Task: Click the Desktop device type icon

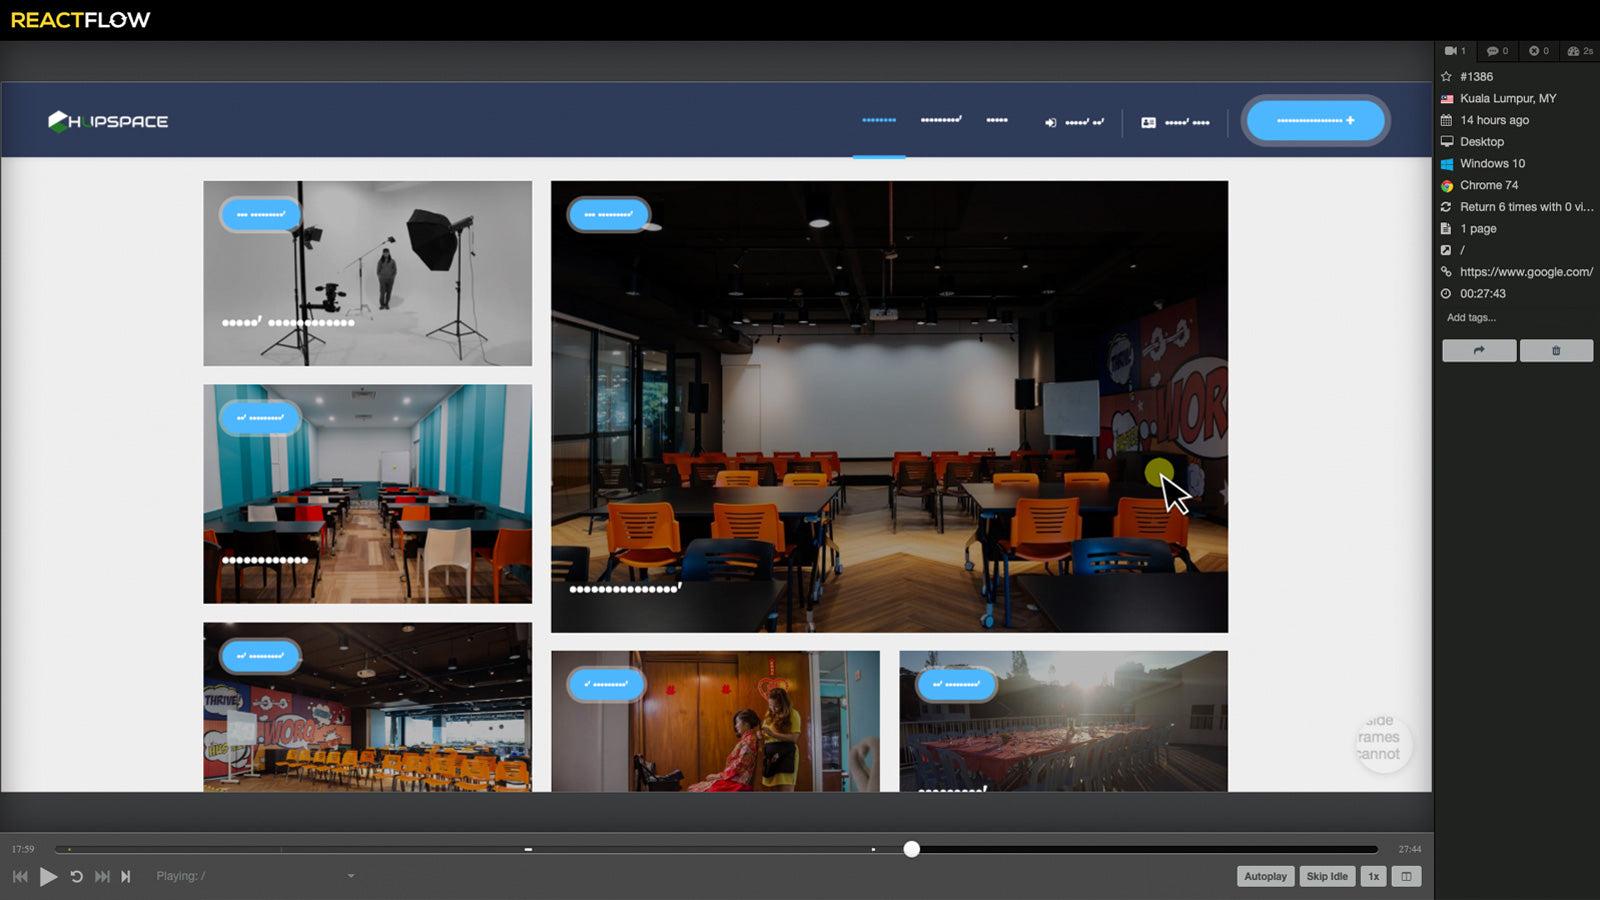Action: pyautogui.click(x=1447, y=141)
